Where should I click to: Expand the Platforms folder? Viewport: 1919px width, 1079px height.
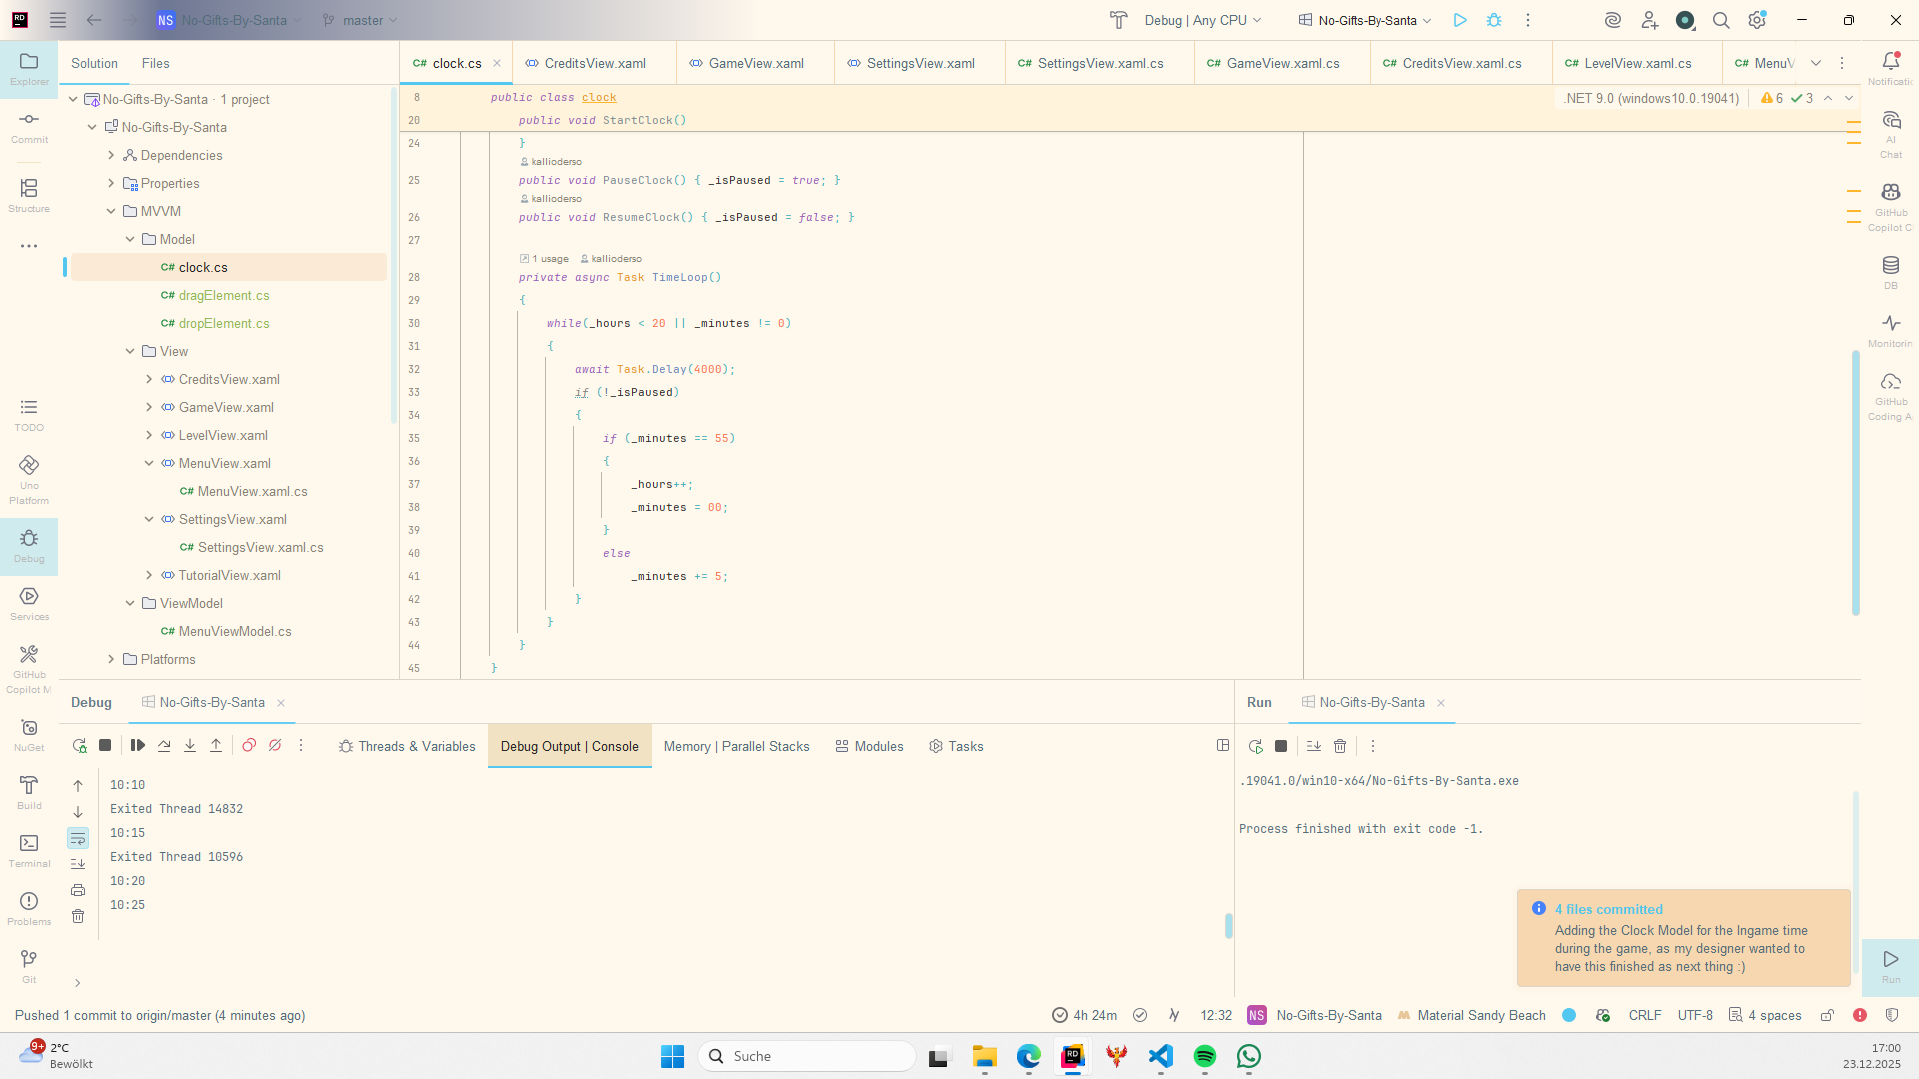[111, 659]
